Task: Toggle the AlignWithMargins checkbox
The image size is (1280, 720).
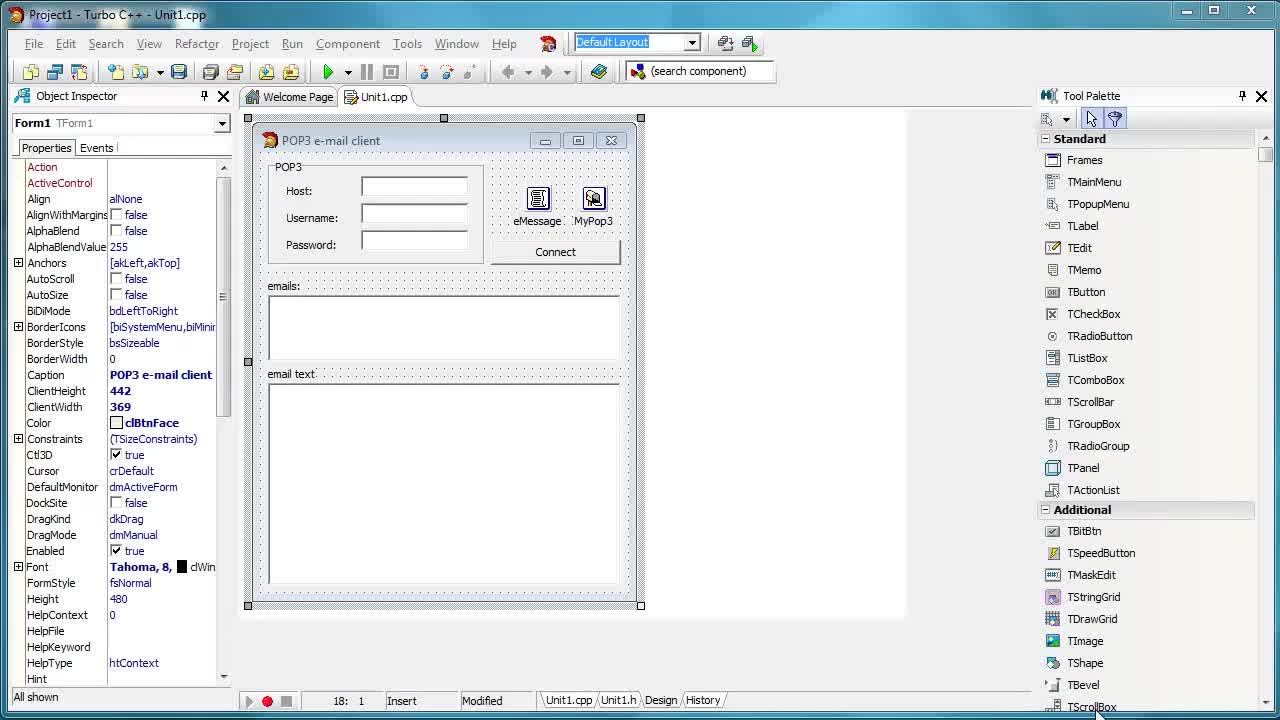Action: pyautogui.click(x=116, y=215)
